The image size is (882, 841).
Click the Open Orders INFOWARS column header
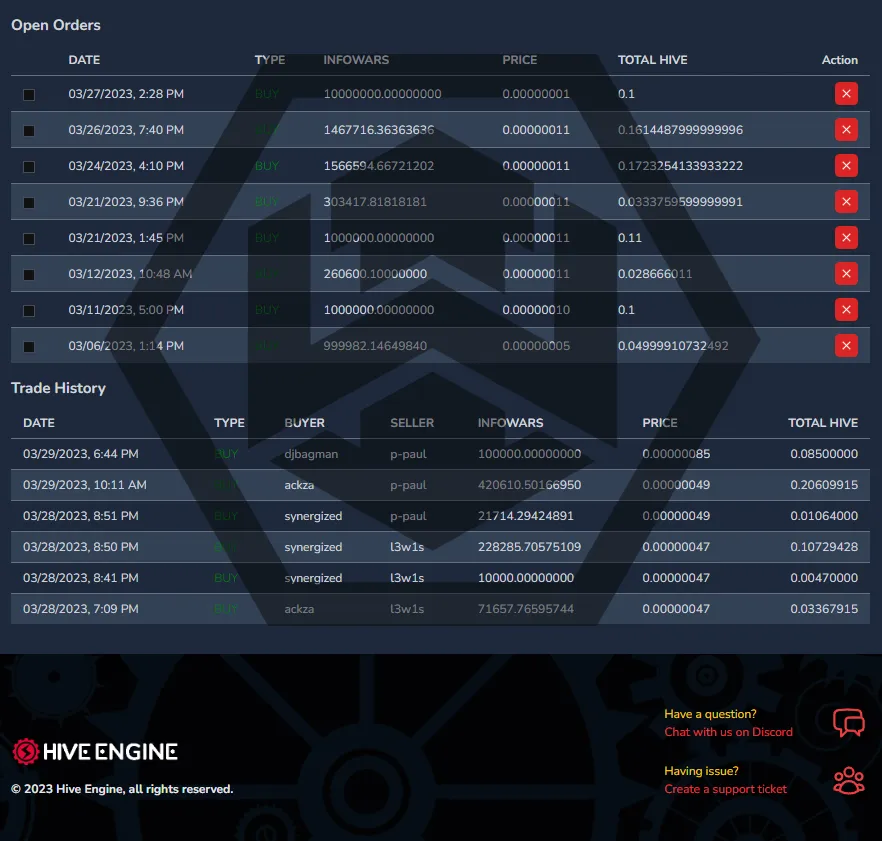point(356,60)
